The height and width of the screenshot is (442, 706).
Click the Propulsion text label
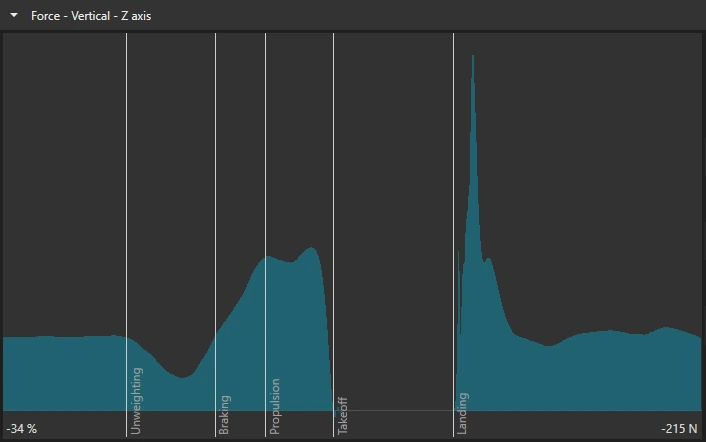[275, 406]
